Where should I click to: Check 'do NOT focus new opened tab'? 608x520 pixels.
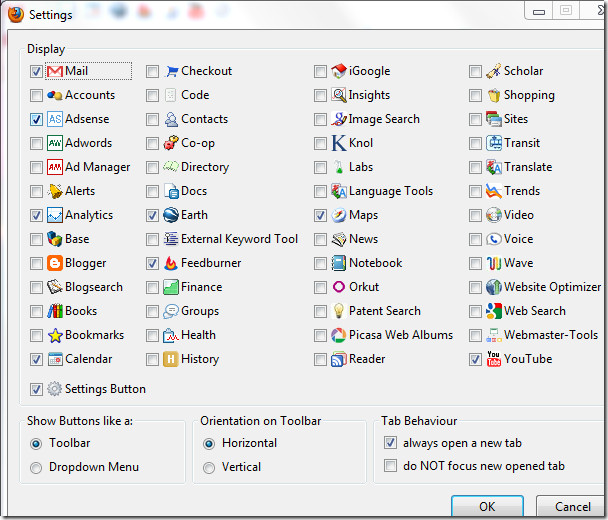(x=391, y=466)
